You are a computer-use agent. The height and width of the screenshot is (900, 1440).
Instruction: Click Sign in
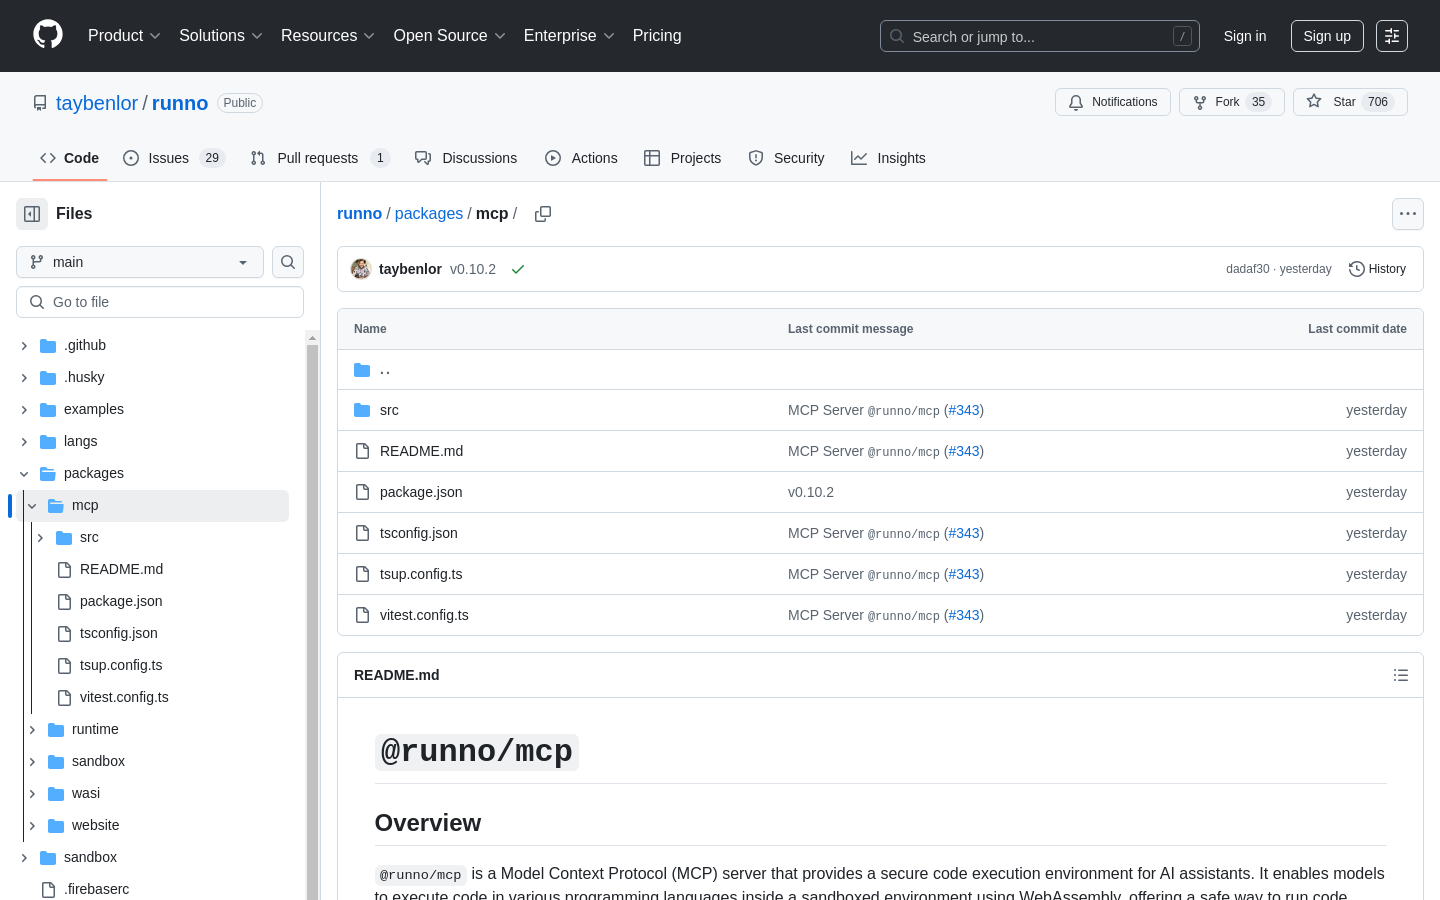coord(1245,36)
